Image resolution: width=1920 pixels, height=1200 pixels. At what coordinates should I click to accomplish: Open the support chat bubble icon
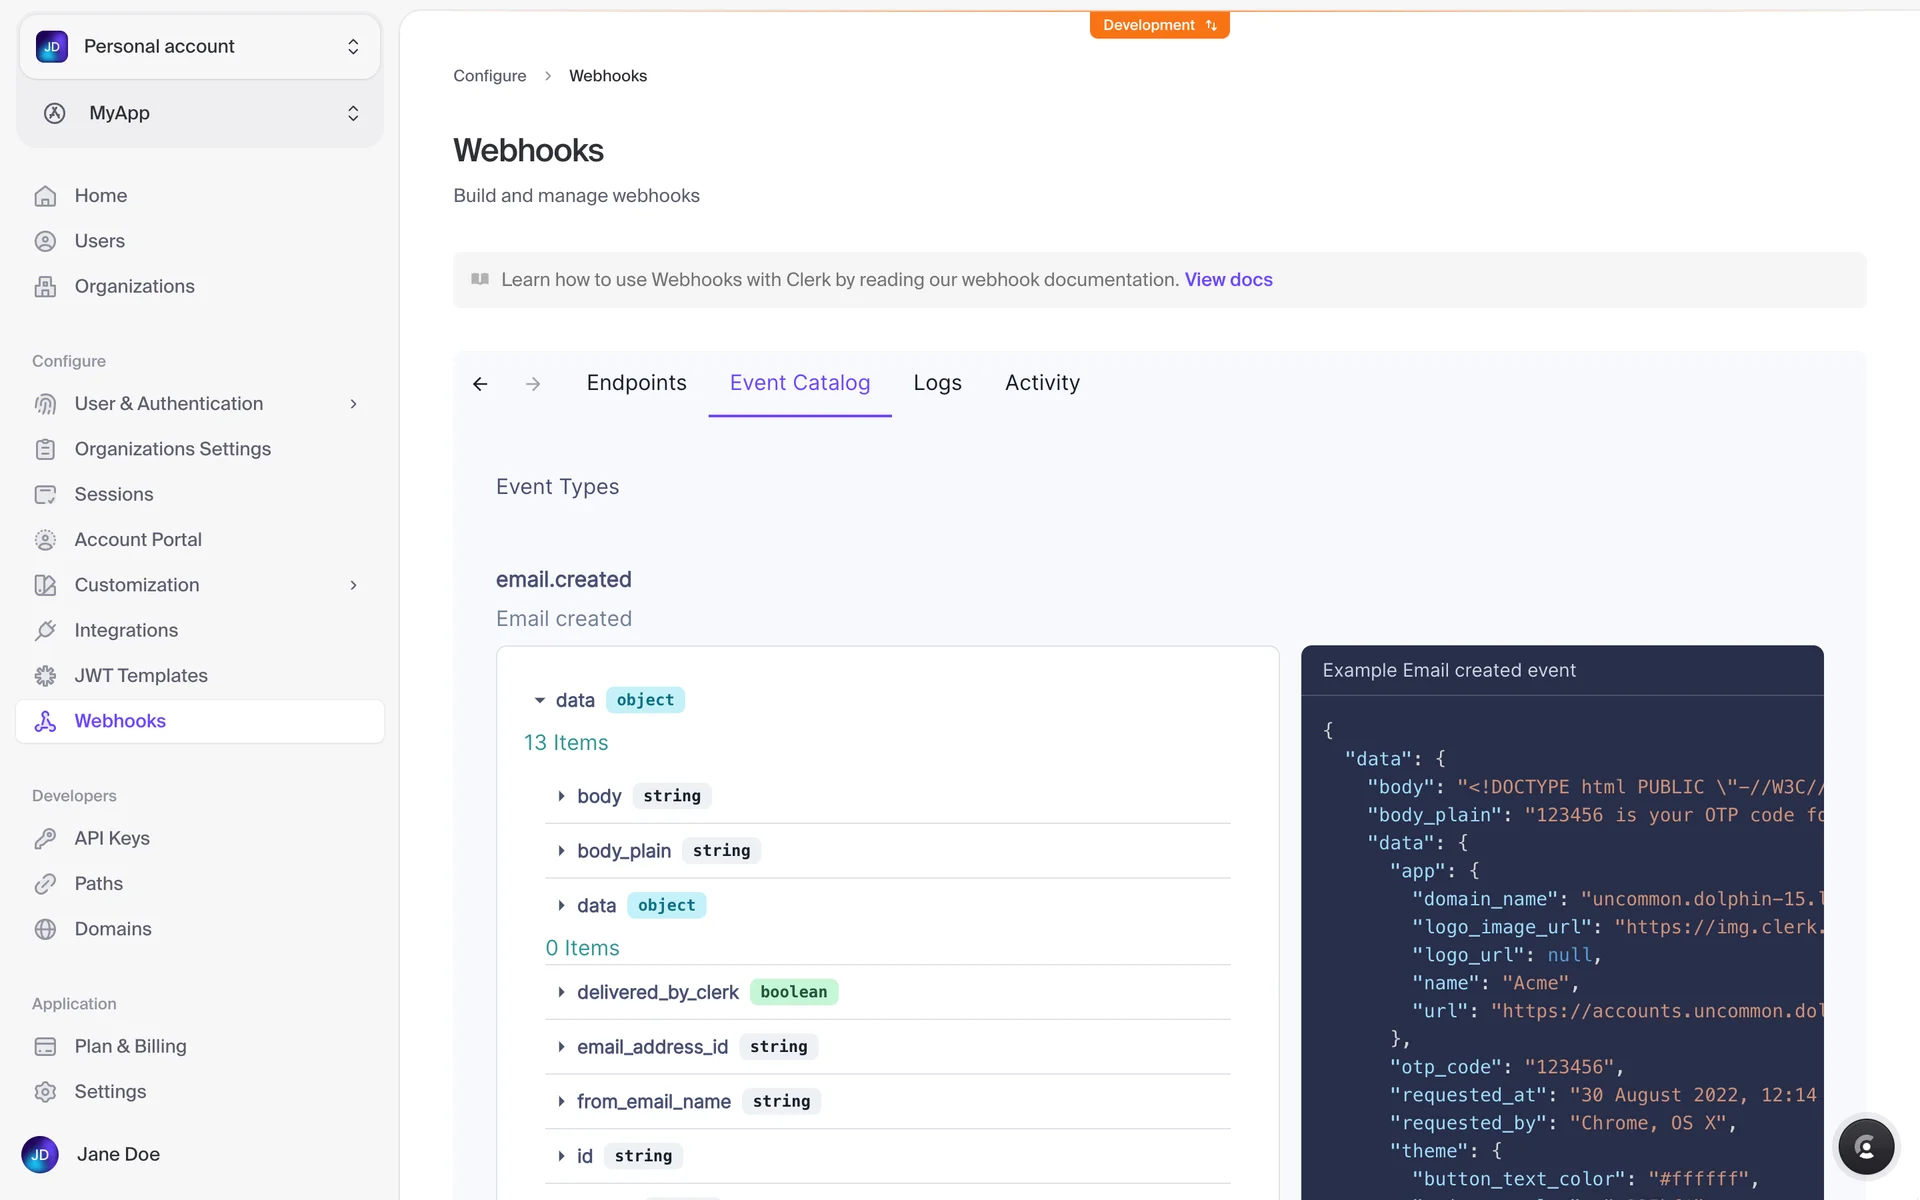point(1865,1147)
